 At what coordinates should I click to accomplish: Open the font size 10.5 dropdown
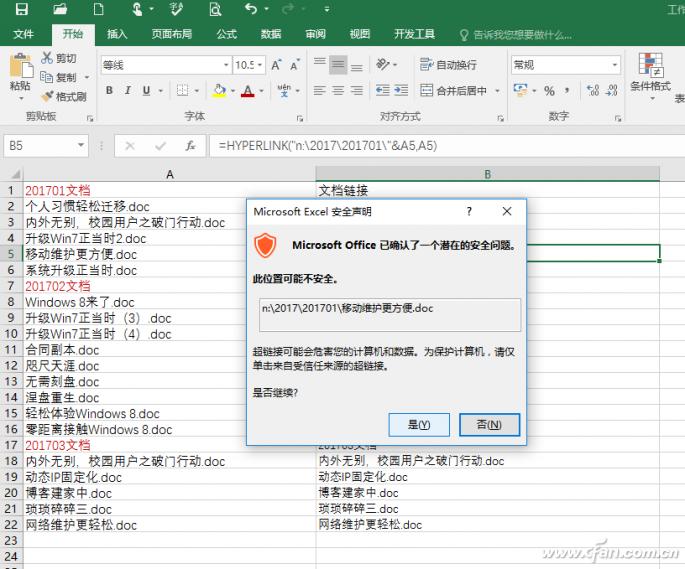(260, 65)
